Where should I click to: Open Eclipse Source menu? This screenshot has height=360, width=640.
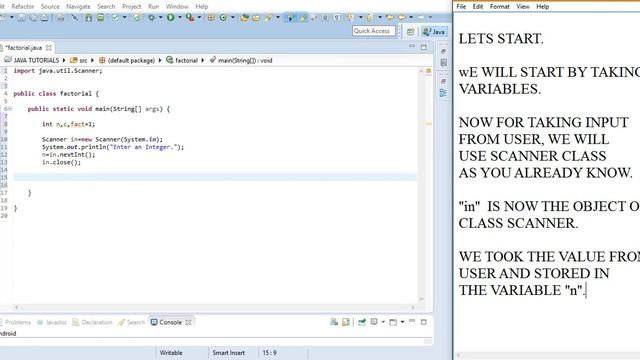(50, 7)
